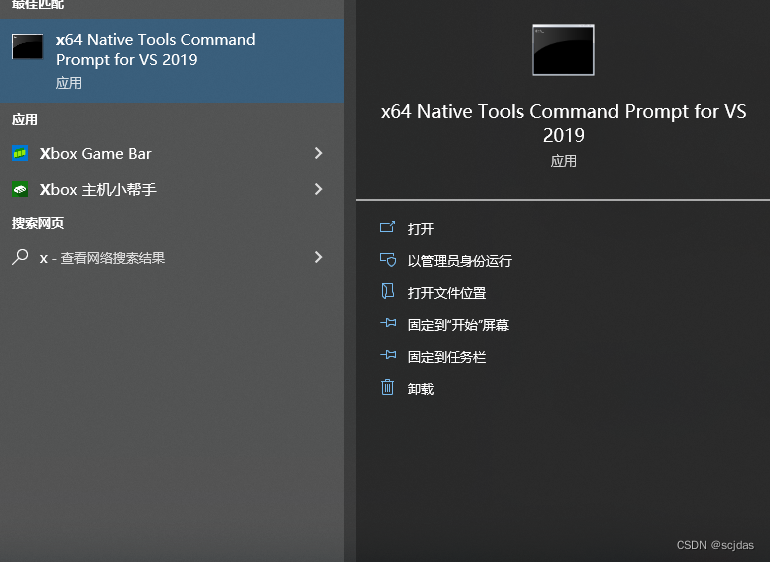Expand the 查看网络搜索结果 chevron arrow

click(318, 257)
